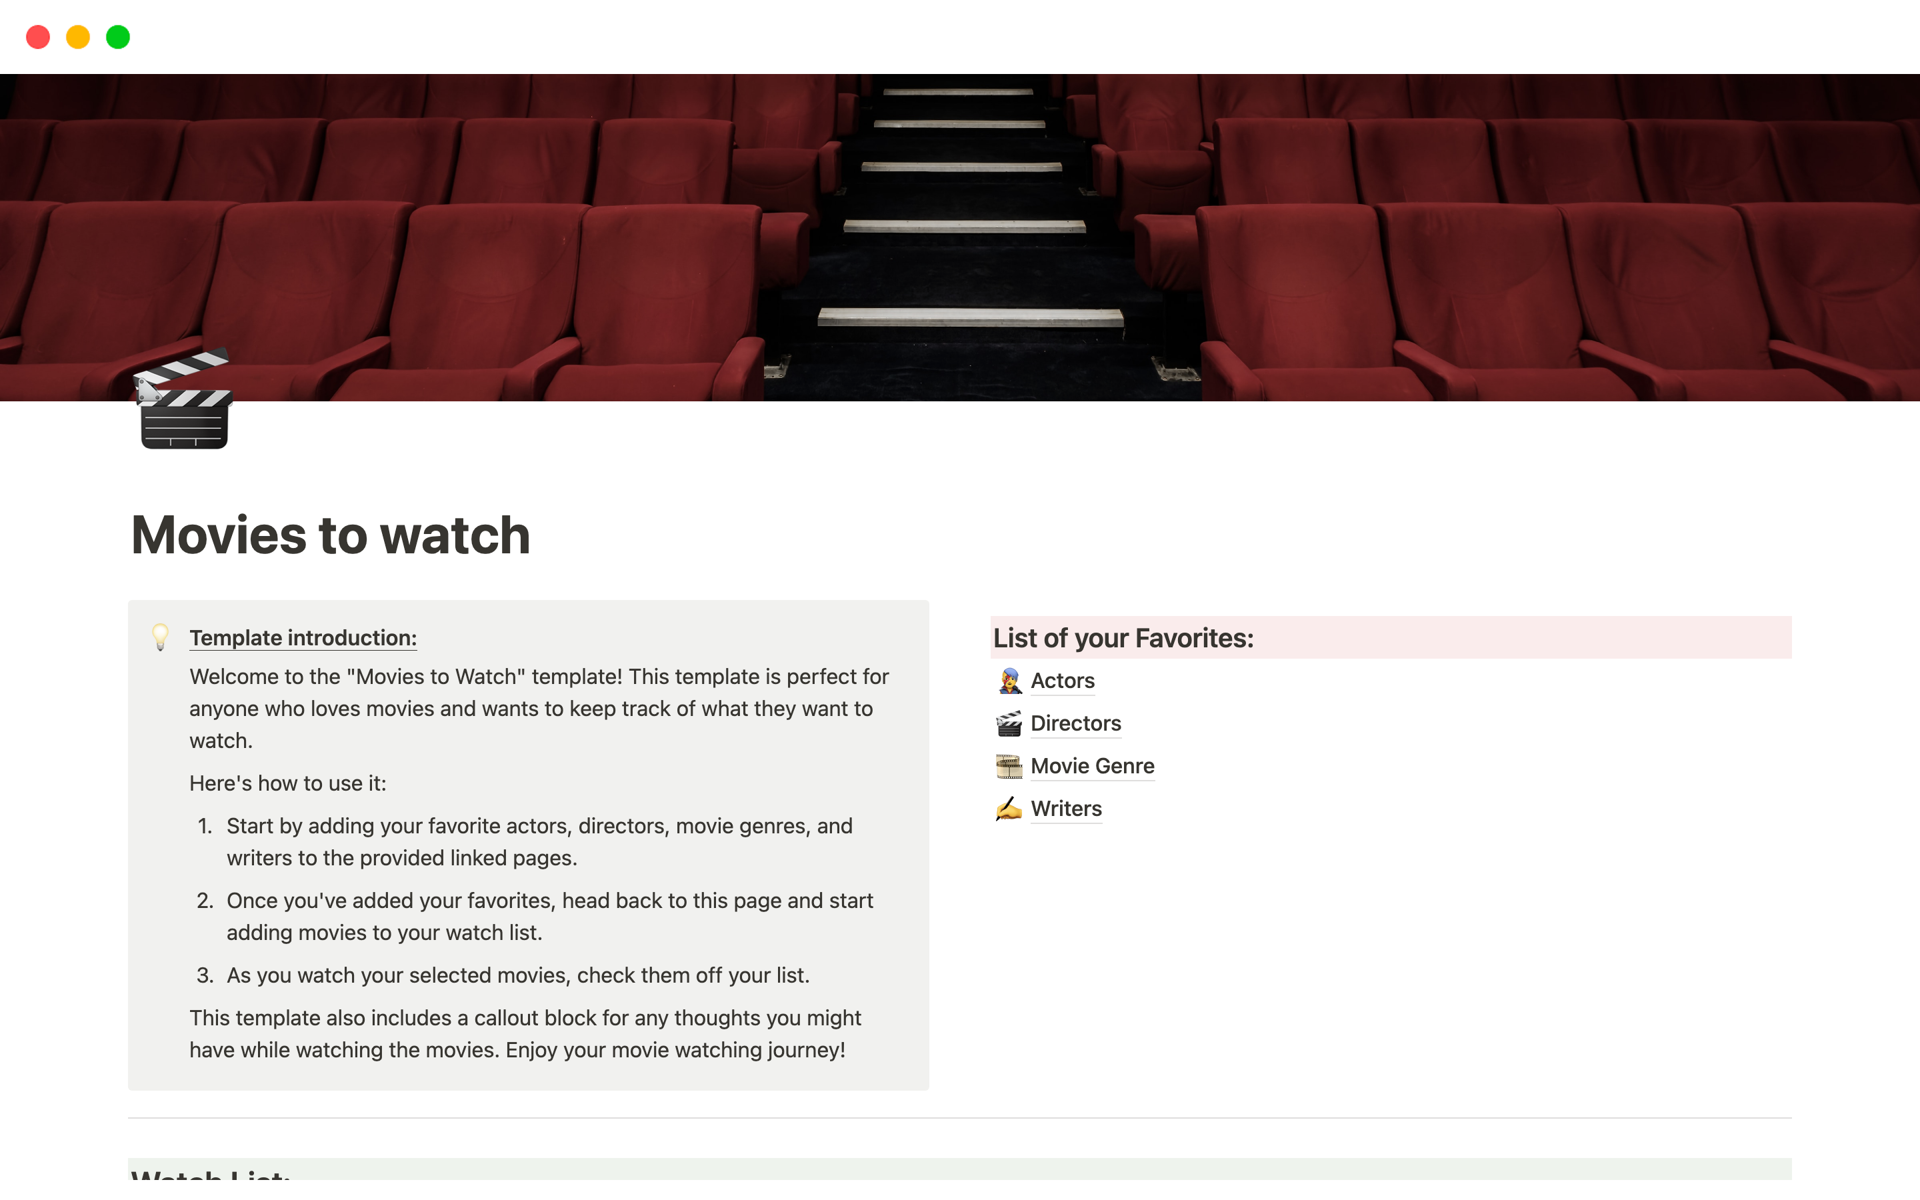
Task: Click the Watch List heading bar
Action: point(960,1170)
